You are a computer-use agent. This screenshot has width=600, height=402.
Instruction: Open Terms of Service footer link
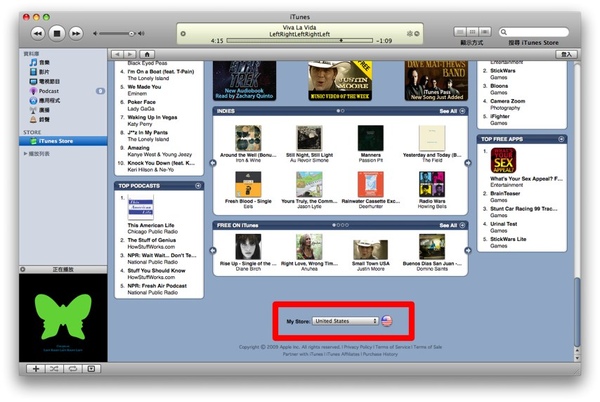point(393,347)
